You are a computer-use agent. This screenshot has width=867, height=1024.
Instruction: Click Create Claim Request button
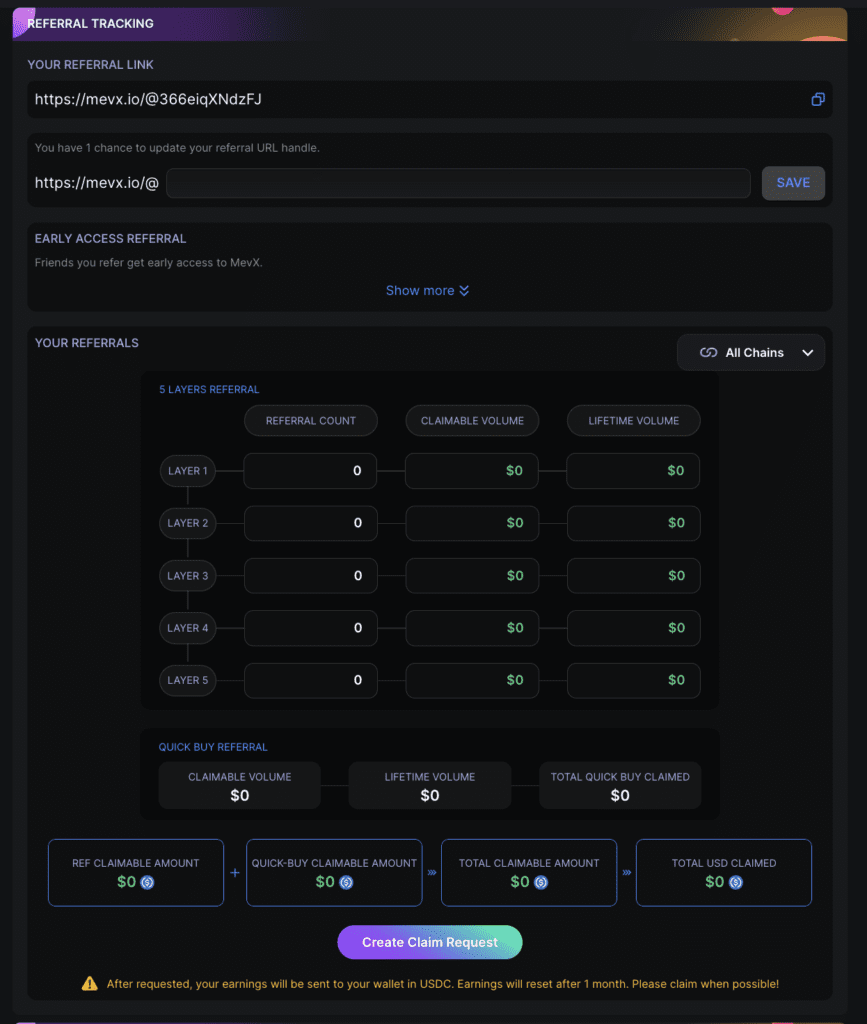coord(430,942)
